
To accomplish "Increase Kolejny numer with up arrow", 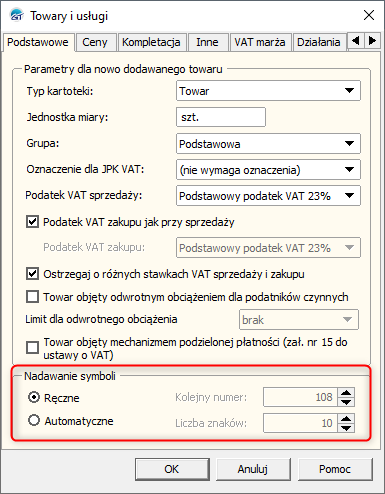I will (346, 393).
